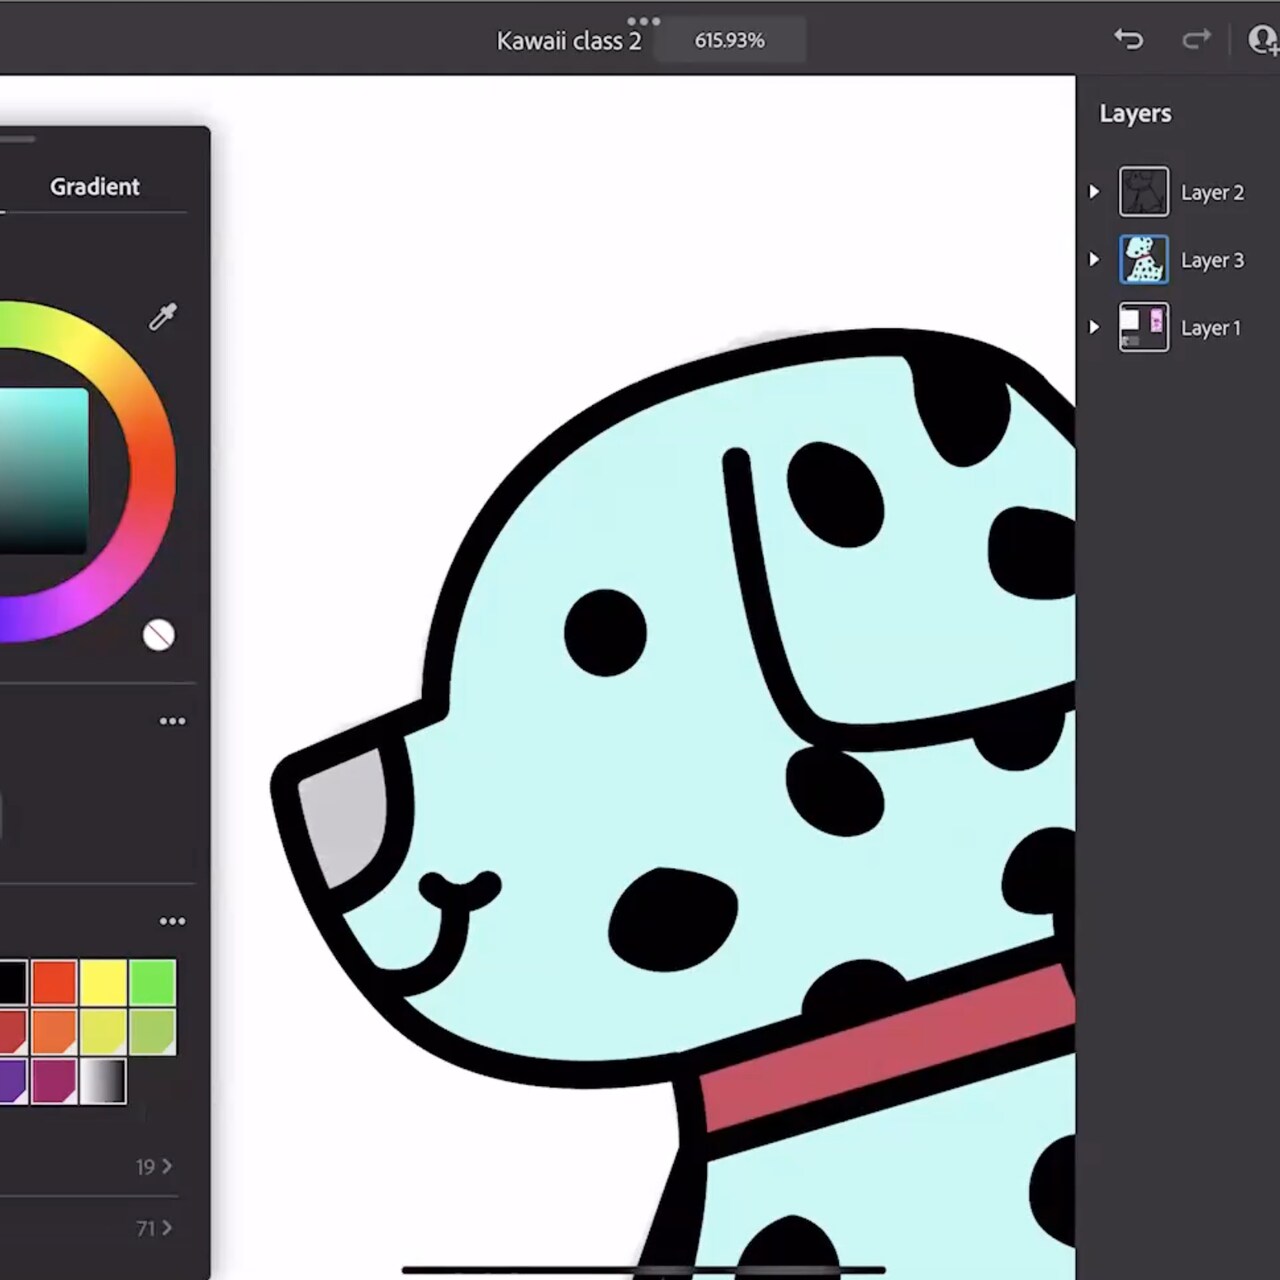Pick the light olive-green swatch in second row
This screenshot has width=1280, height=1280.
pyautogui.click(x=152, y=1031)
